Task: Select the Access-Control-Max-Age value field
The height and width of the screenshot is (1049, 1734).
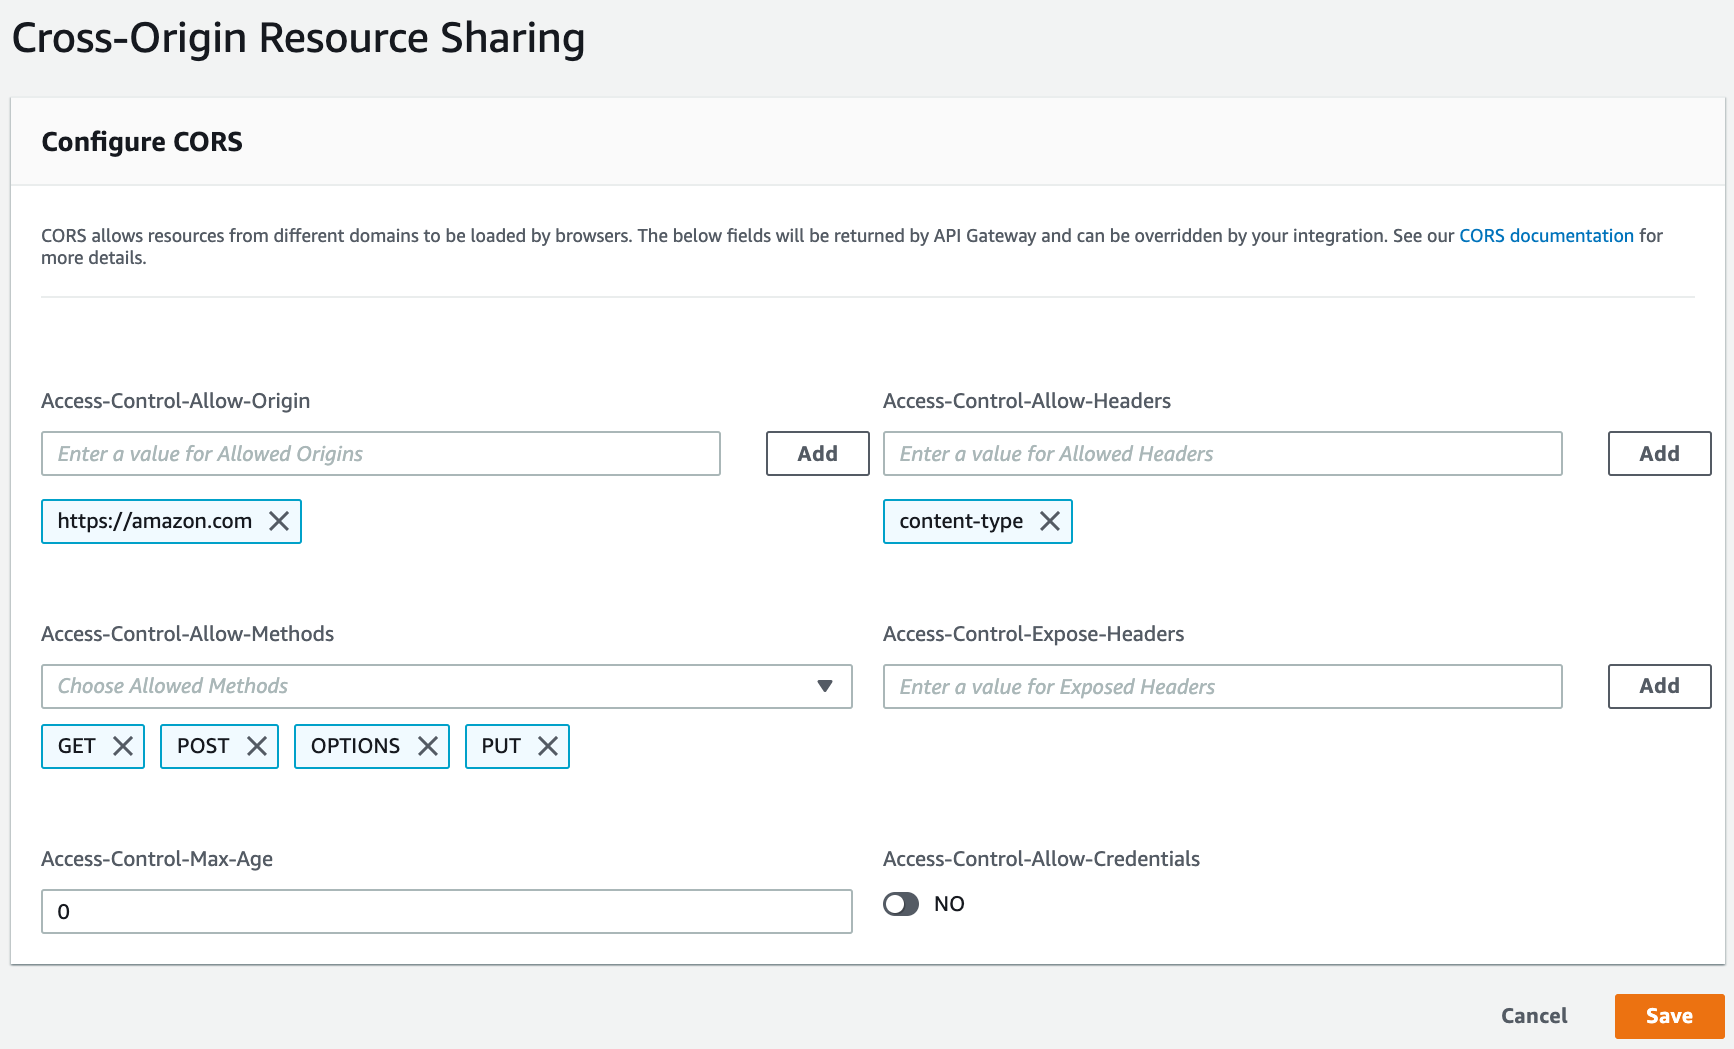Action: (447, 911)
